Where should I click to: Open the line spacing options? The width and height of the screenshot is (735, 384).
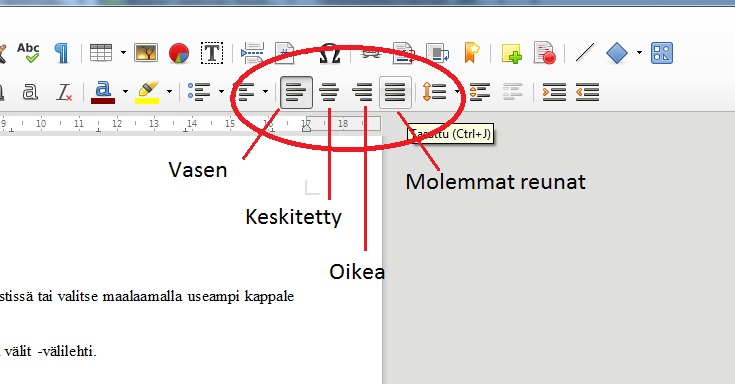click(x=434, y=92)
